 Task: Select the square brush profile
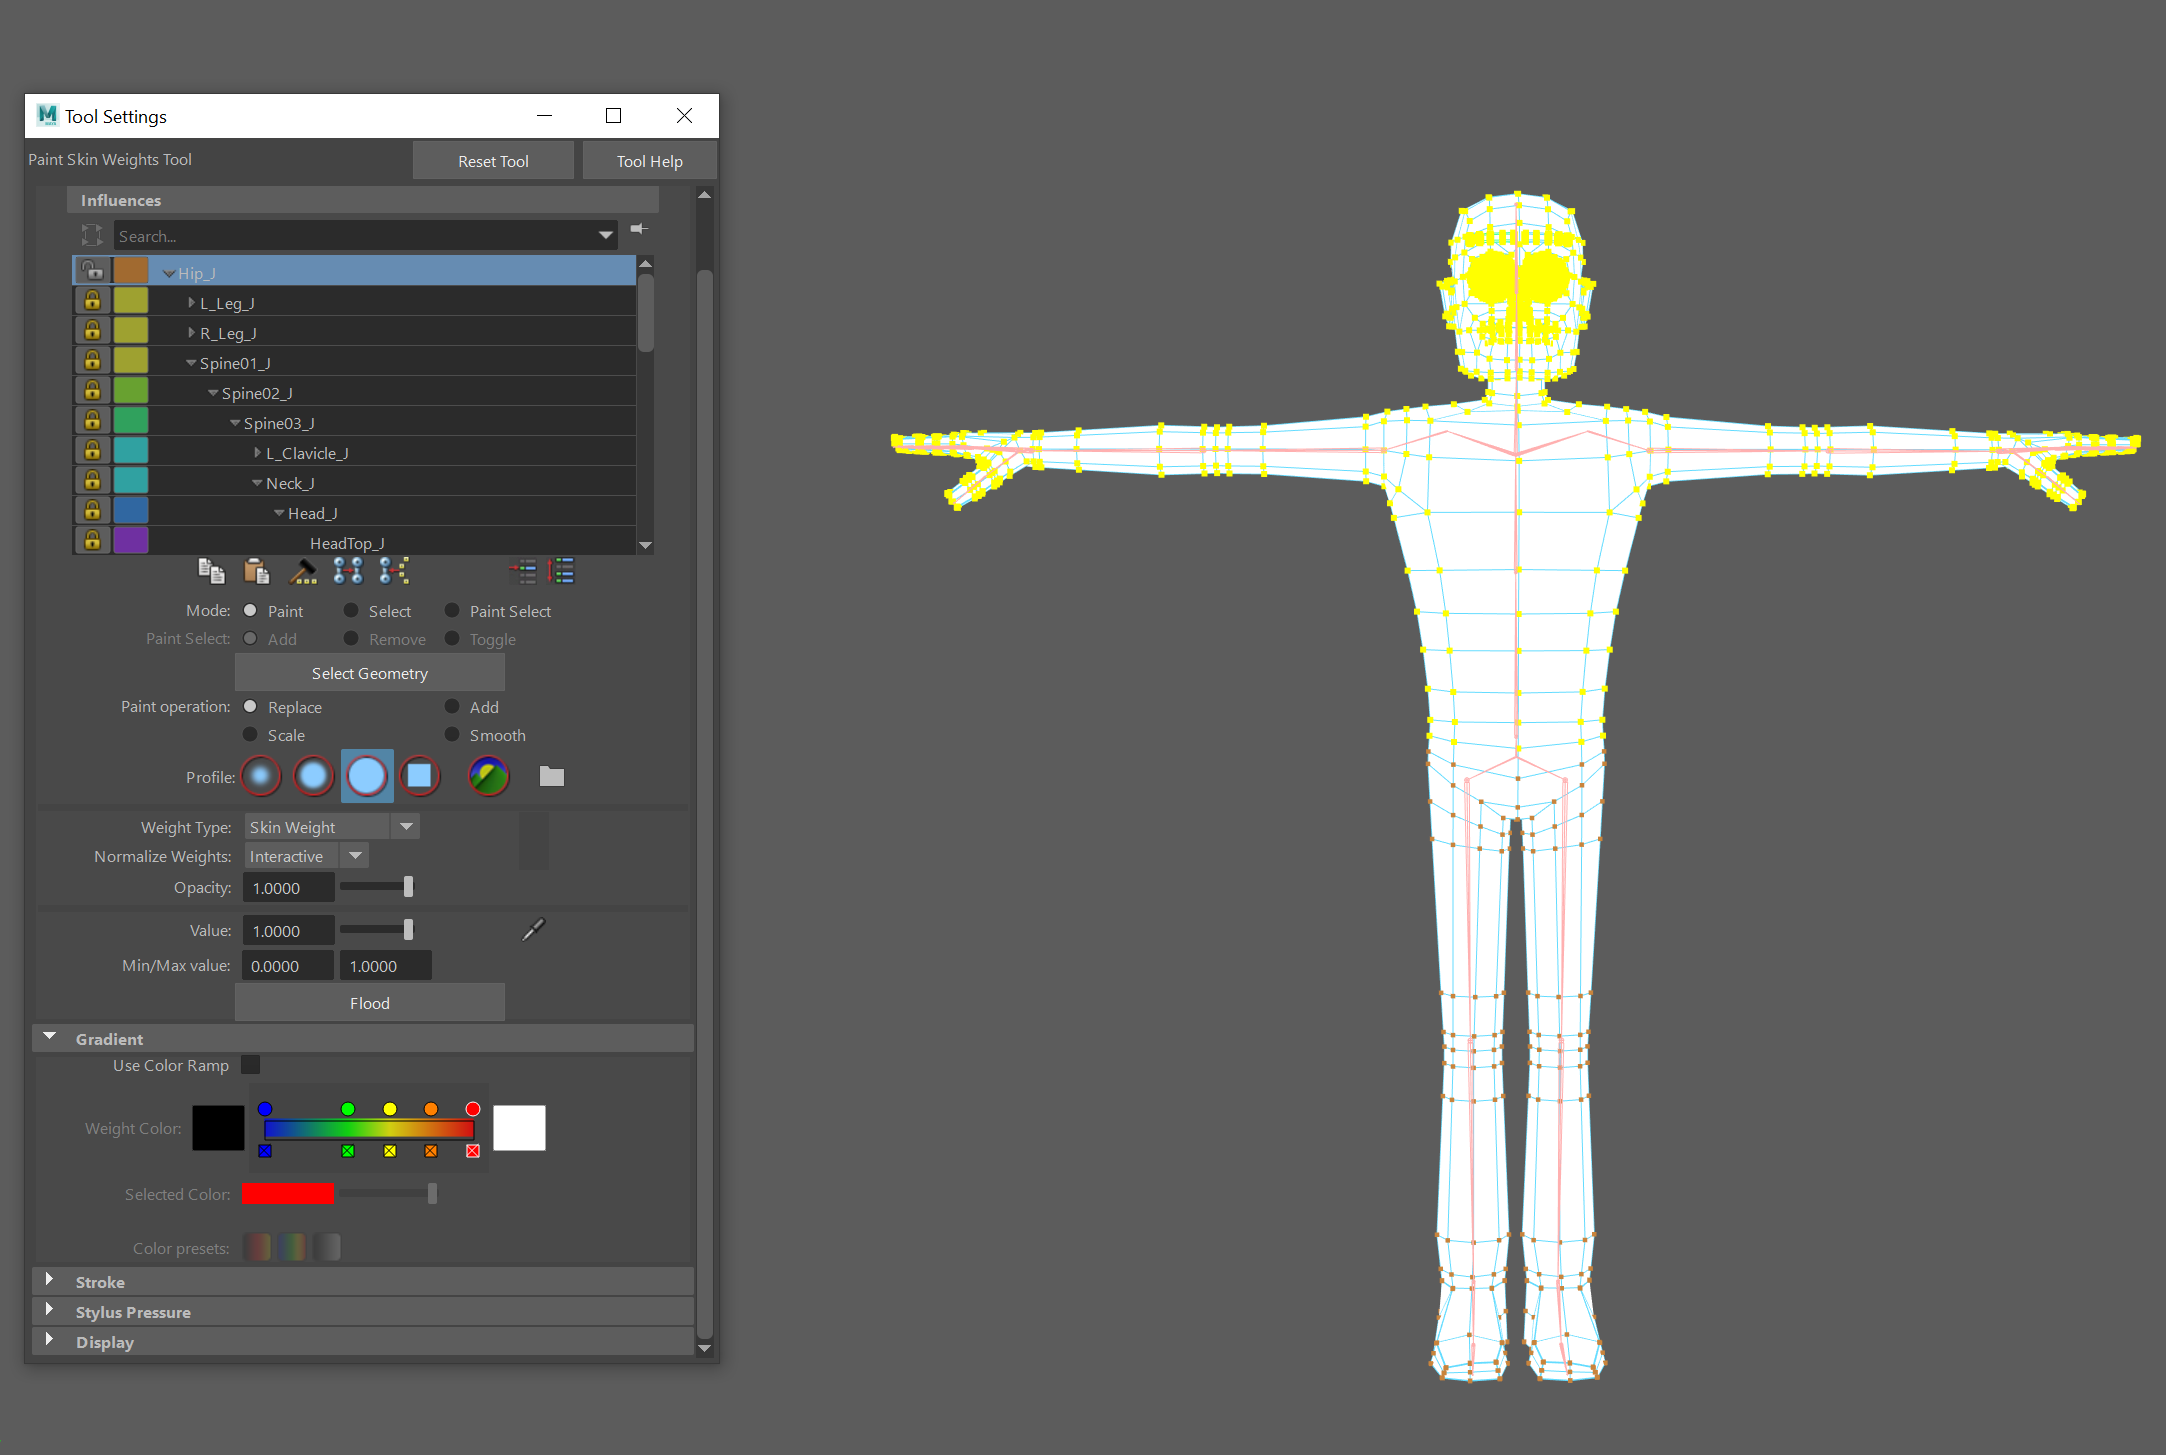click(x=420, y=776)
